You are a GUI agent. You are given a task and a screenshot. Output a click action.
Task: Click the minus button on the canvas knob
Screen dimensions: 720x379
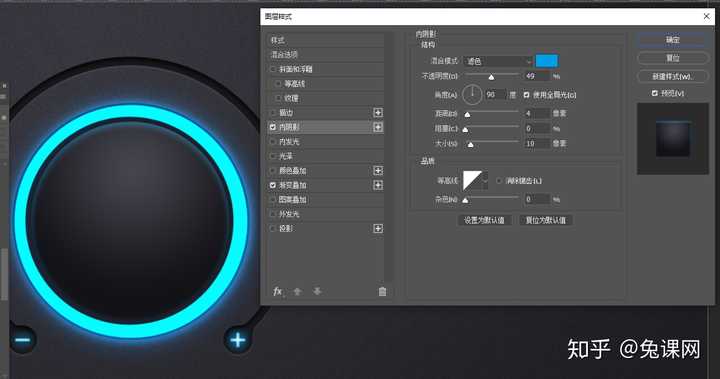(22, 340)
